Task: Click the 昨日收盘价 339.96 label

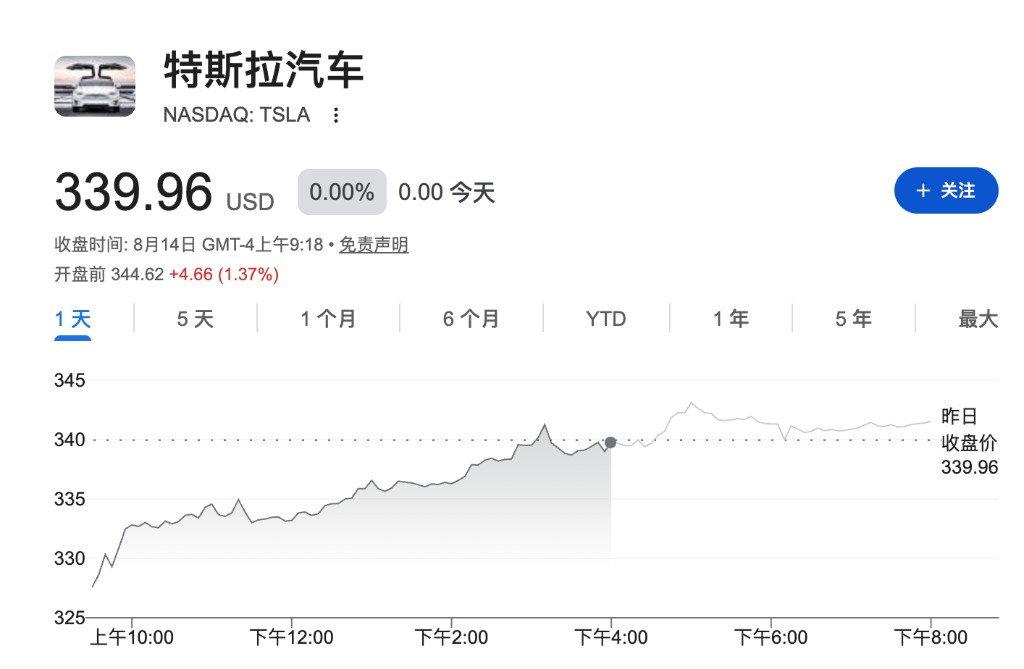Action: pyautogui.click(x=969, y=442)
